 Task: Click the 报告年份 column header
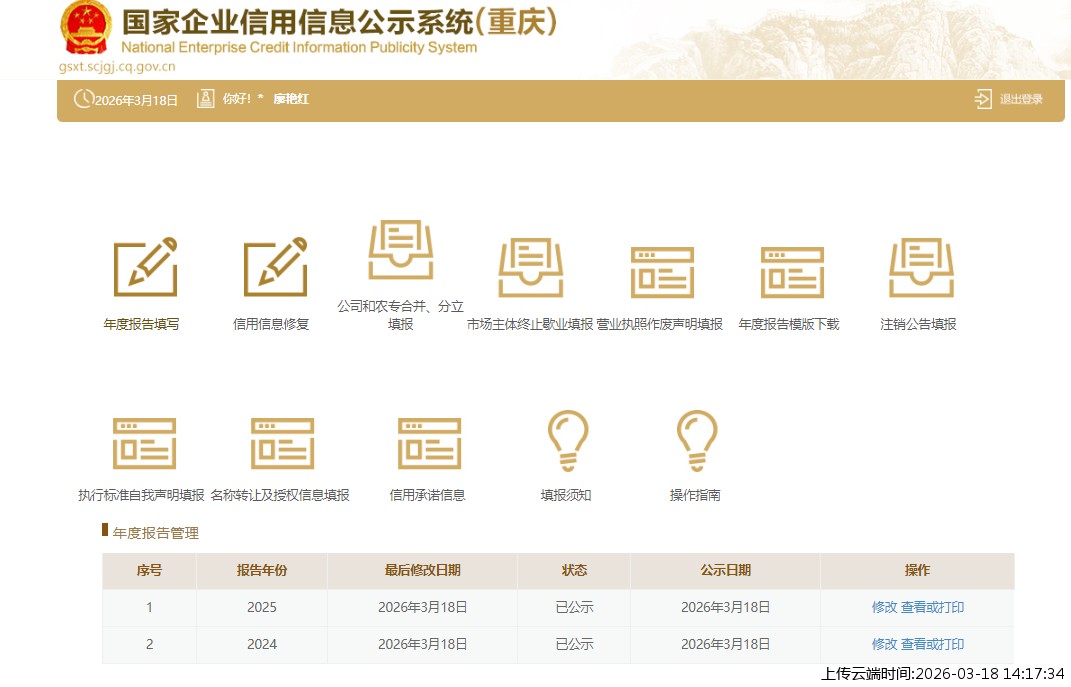(x=261, y=570)
